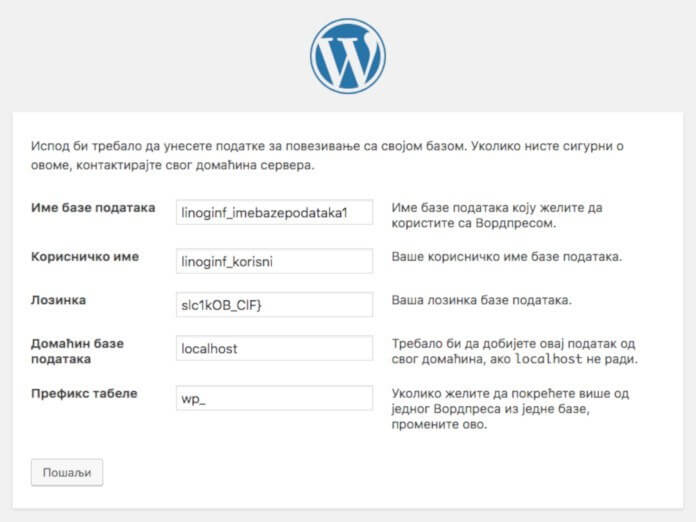Screen dimensions: 696x522
Task: Click the Домаћин базе података field containing localhost
Action: tap(273, 349)
